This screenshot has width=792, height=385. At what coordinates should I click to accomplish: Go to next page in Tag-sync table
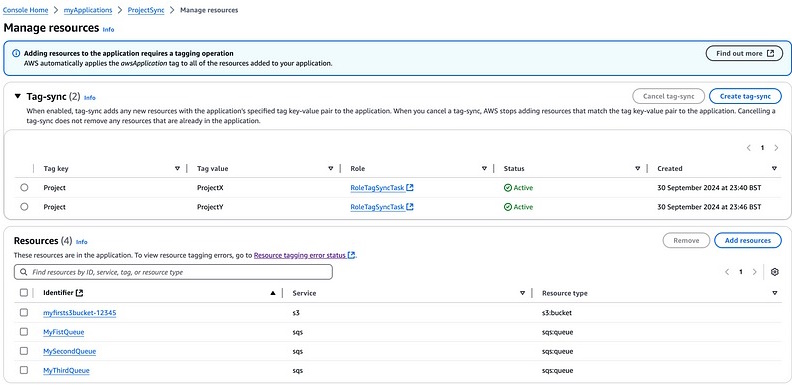pyautogui.click(x=776, y=148)
